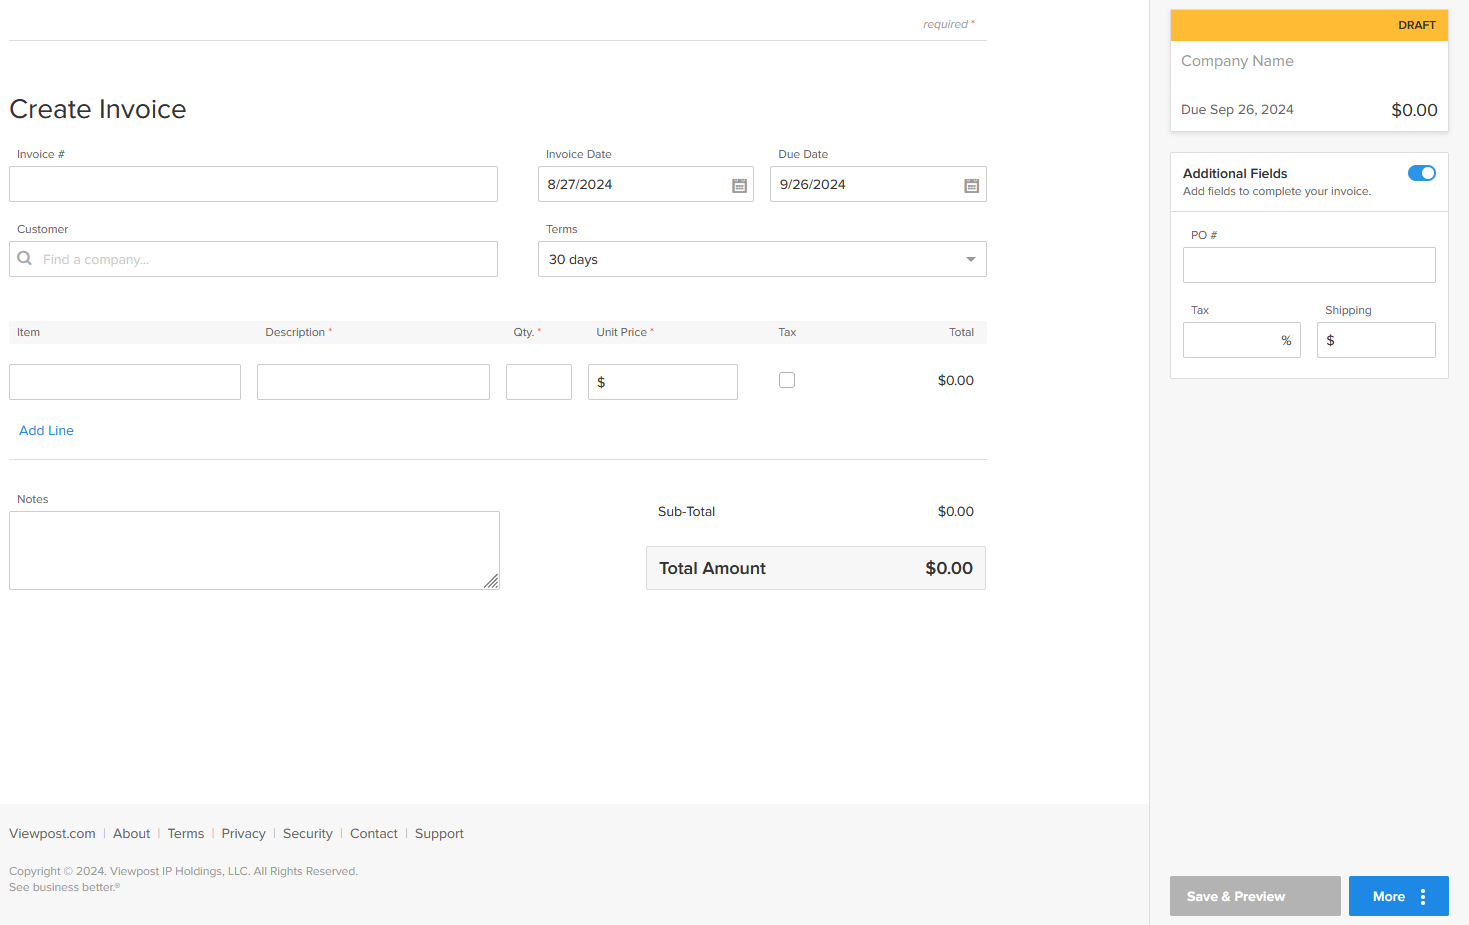The image size is (1469, 925).
Task: Toggle the Additional Fields switch off
Action: [1421, 173]
